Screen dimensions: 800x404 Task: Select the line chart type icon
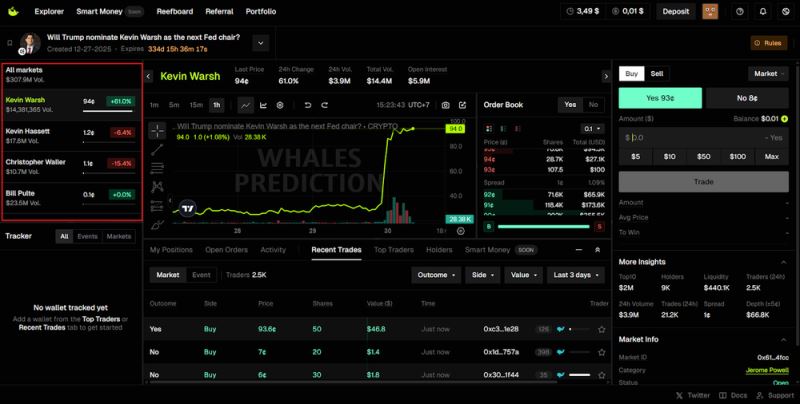[245, 105]
